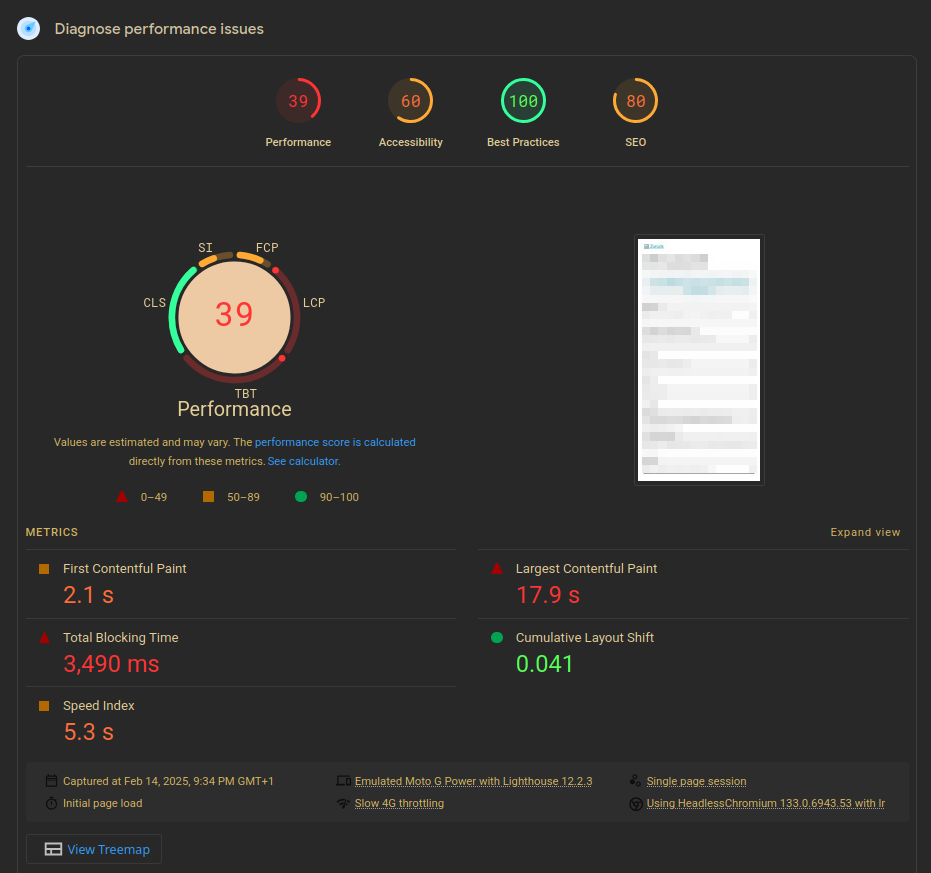Click 'Initial page load' text
The height and width of the screenshot is (873, 931).
tap(103, 804)
